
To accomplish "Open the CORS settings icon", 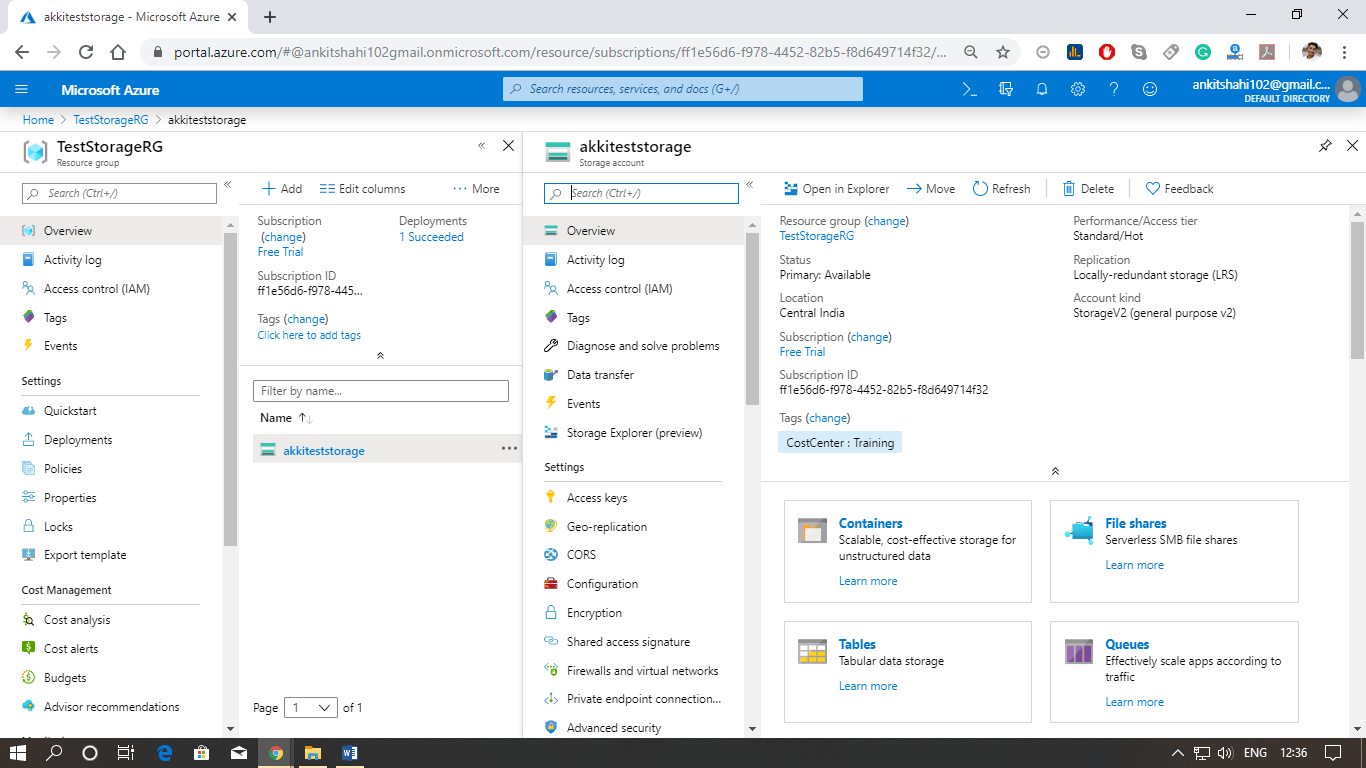I will pos(549,554).
